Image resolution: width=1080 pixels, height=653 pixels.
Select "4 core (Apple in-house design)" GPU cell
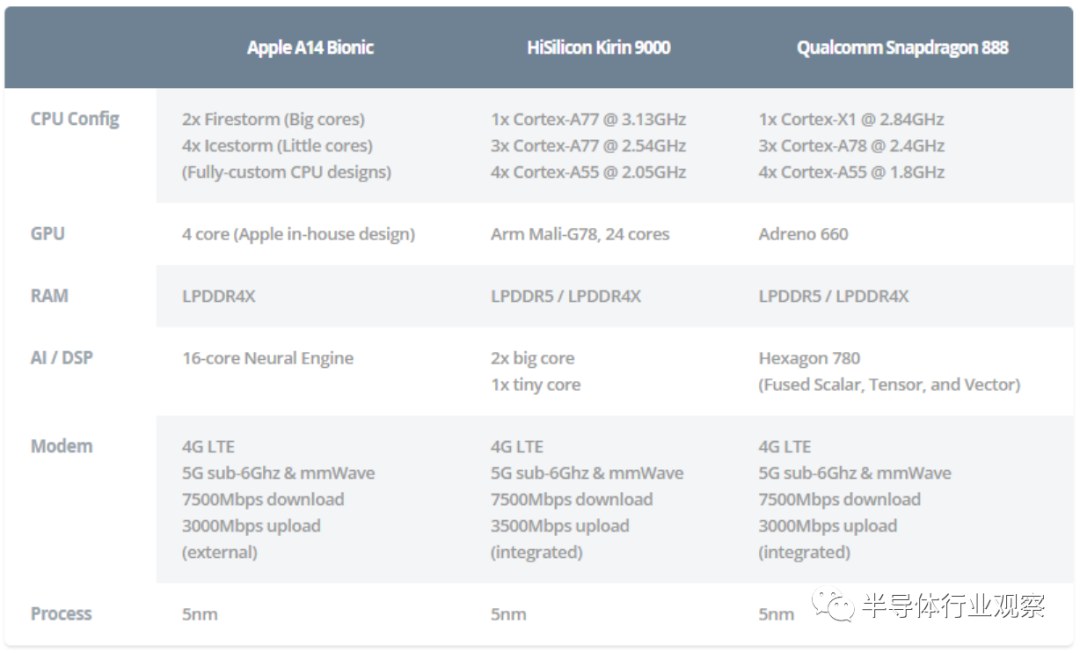[298, 234]
